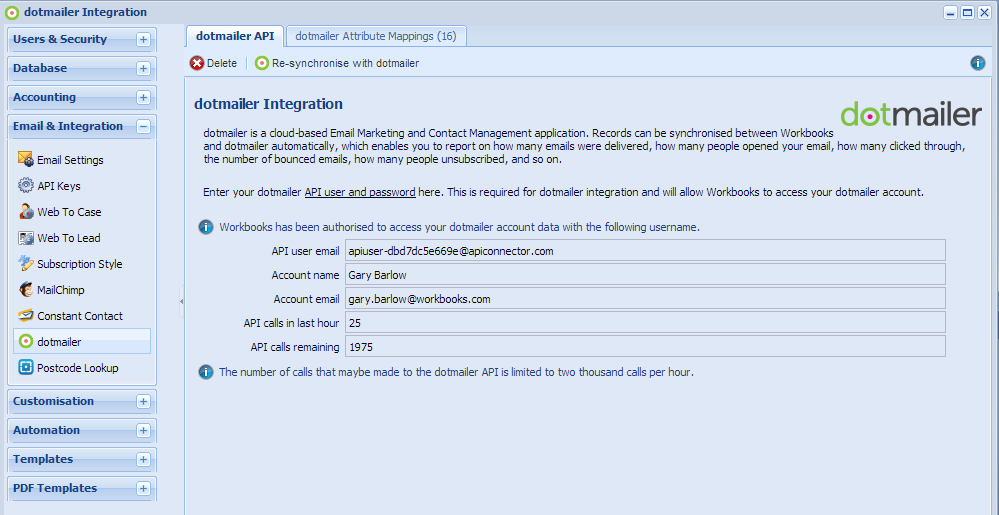Open Email Settings in the sidebar
The image size is (999, 515).
click(x=70, y=160)
